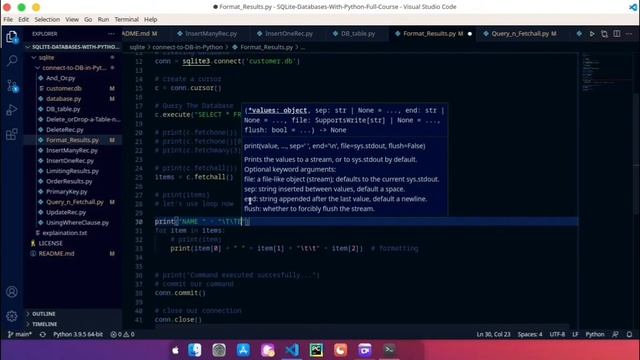
Task: Click connect-to-DB-in-Python breadcrumb segment
Action: point(188,47)
